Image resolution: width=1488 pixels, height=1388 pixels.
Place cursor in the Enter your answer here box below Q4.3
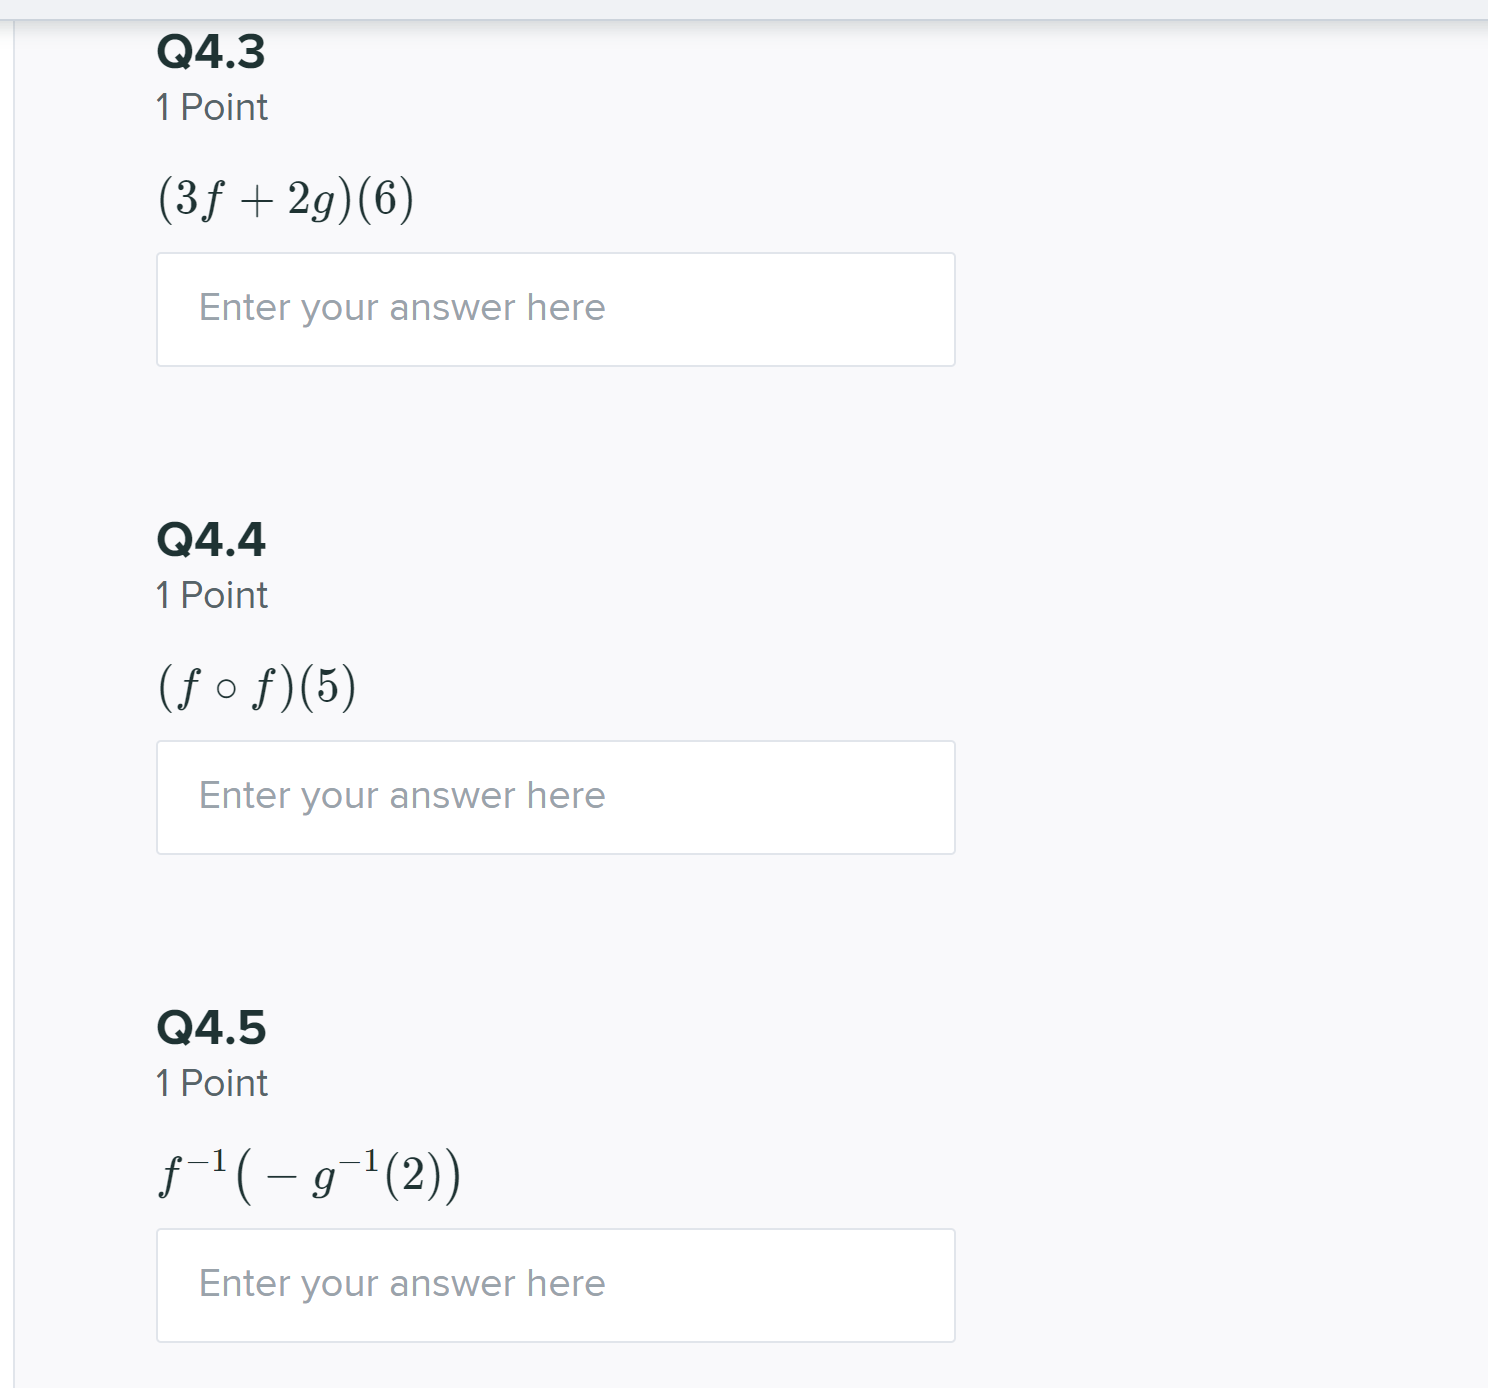click(554, 308)
